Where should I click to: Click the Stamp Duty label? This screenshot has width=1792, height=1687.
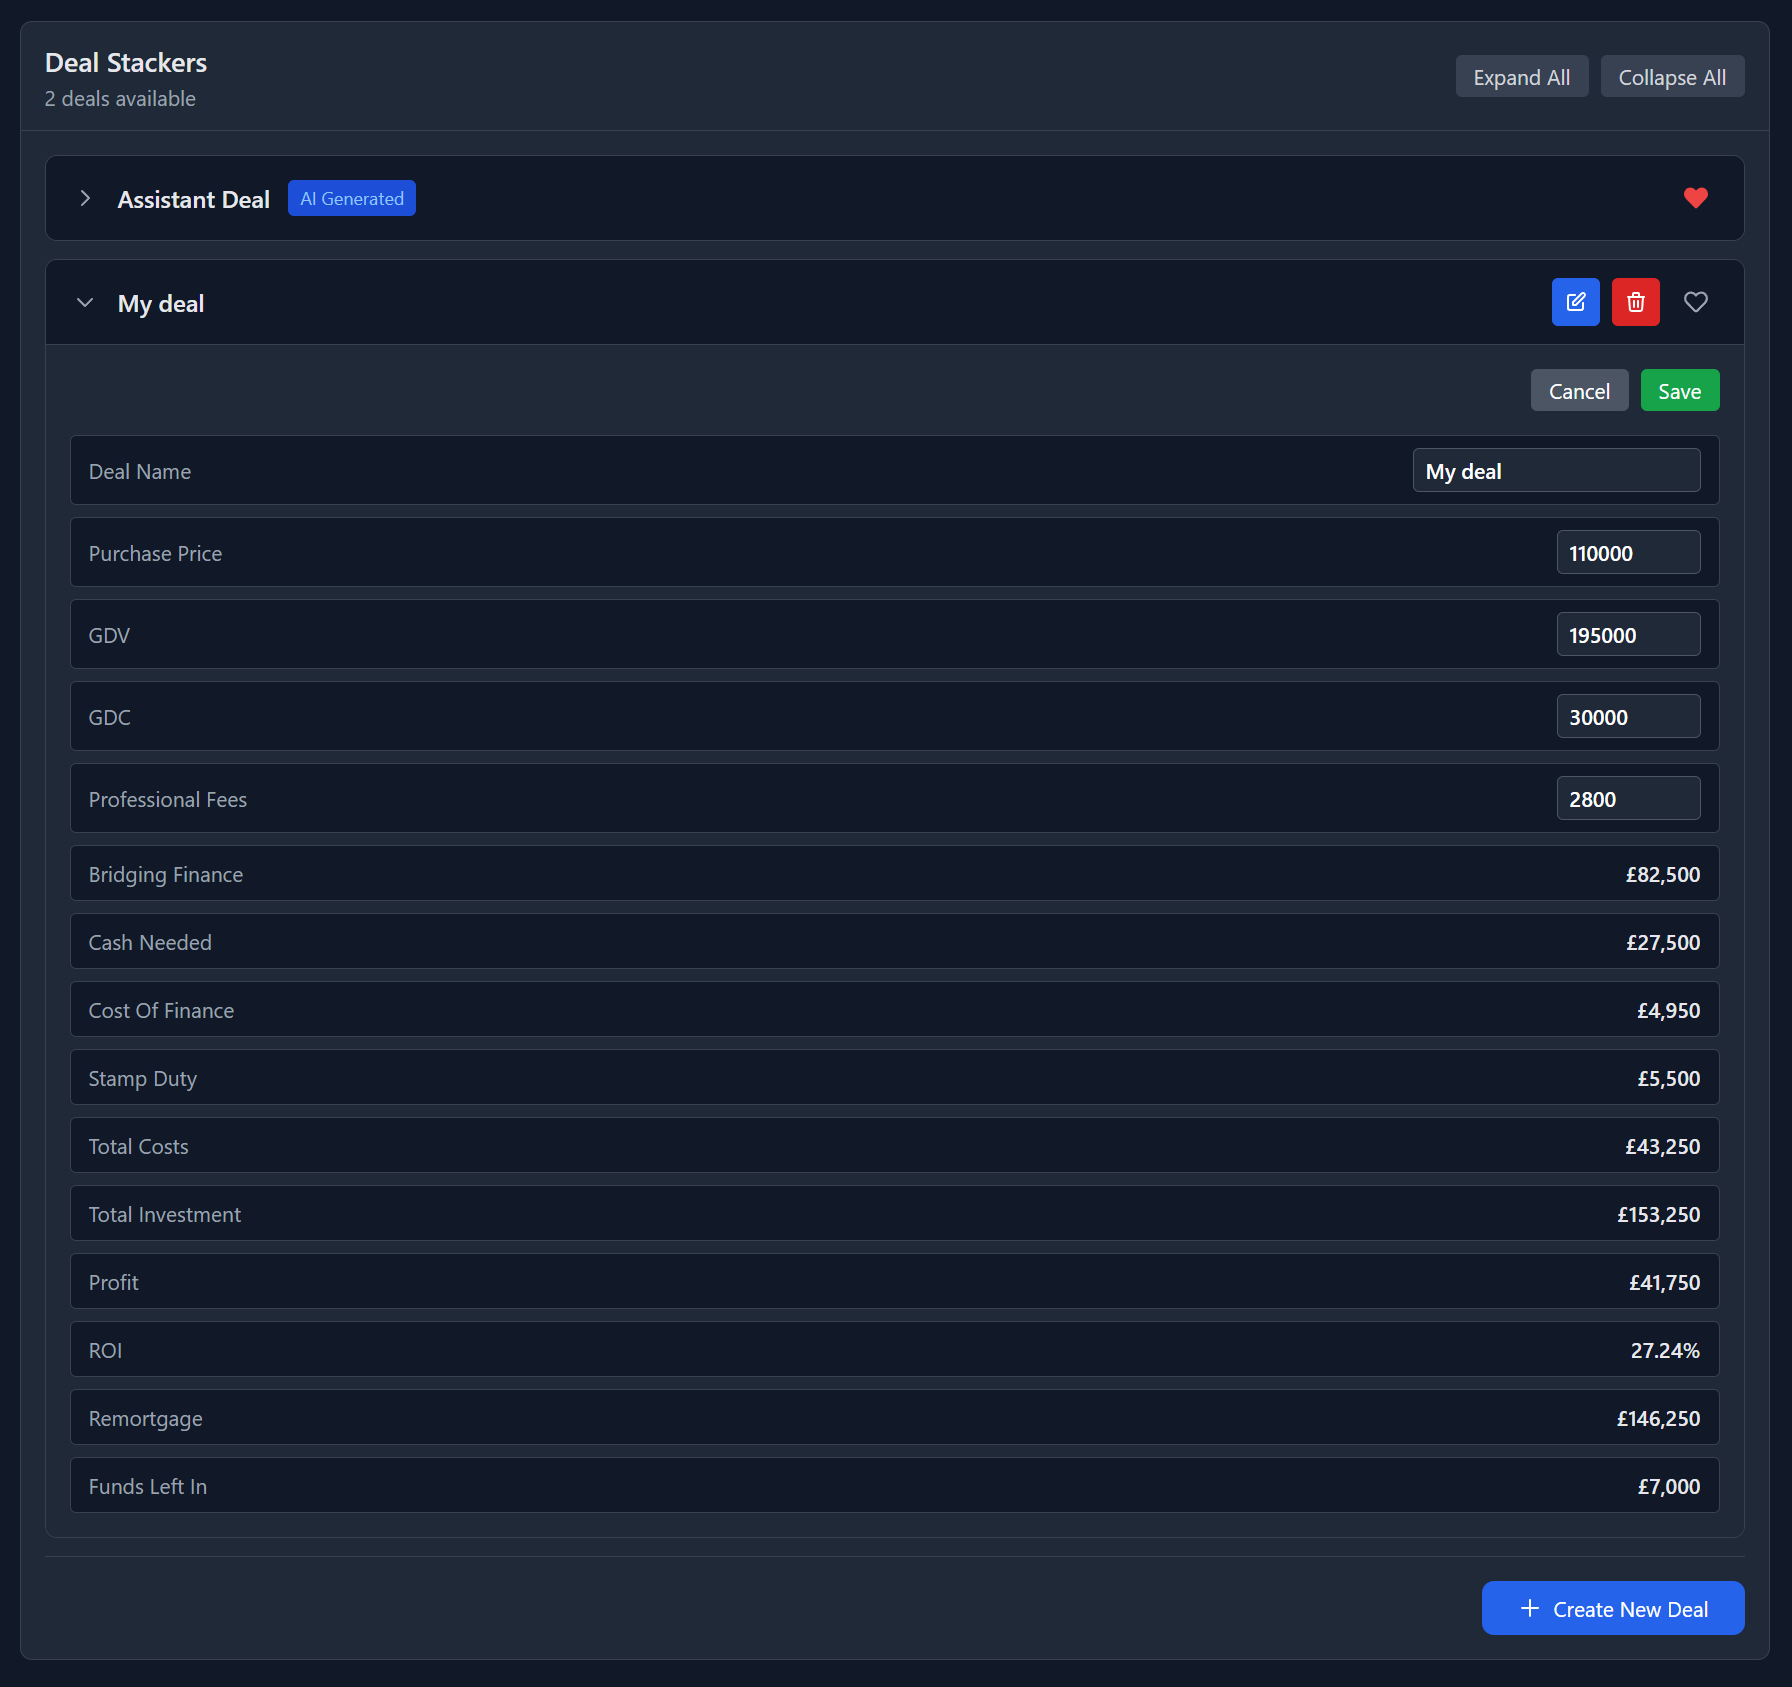143,1079
